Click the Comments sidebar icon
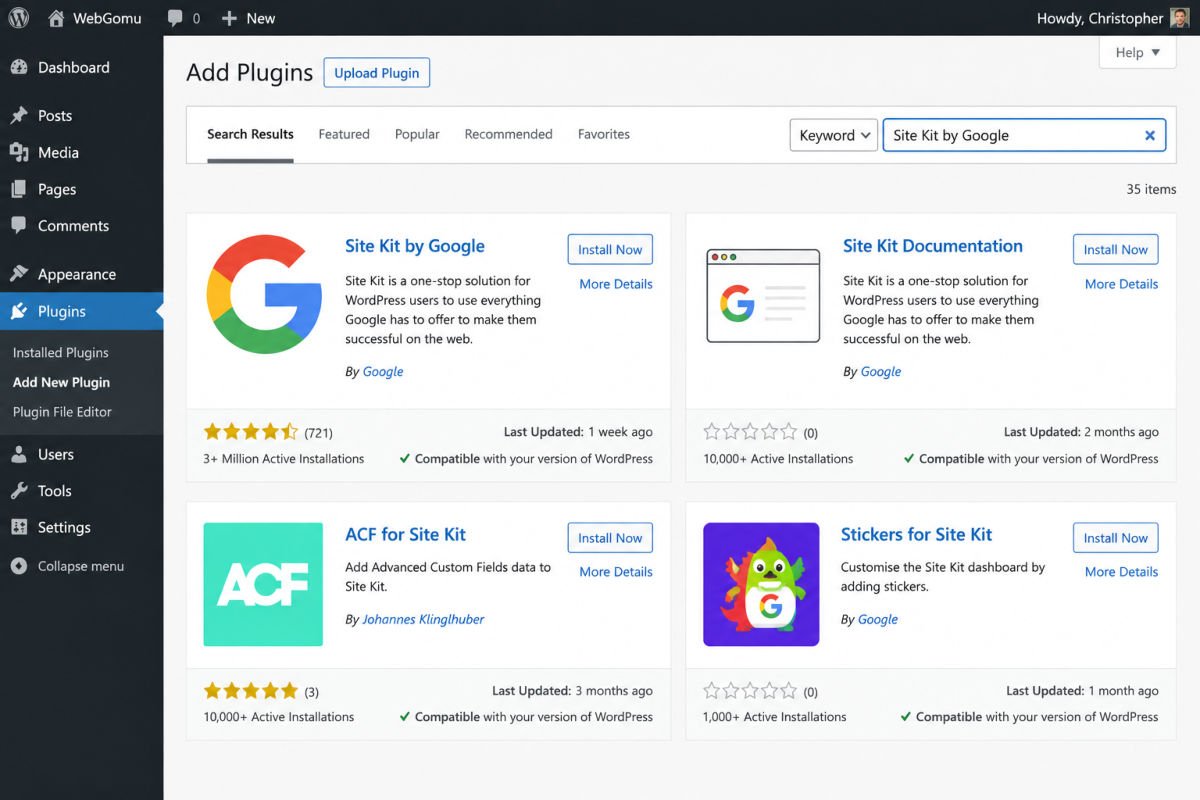The width and height of the screenshot is (1200, 800). point(18,226)
